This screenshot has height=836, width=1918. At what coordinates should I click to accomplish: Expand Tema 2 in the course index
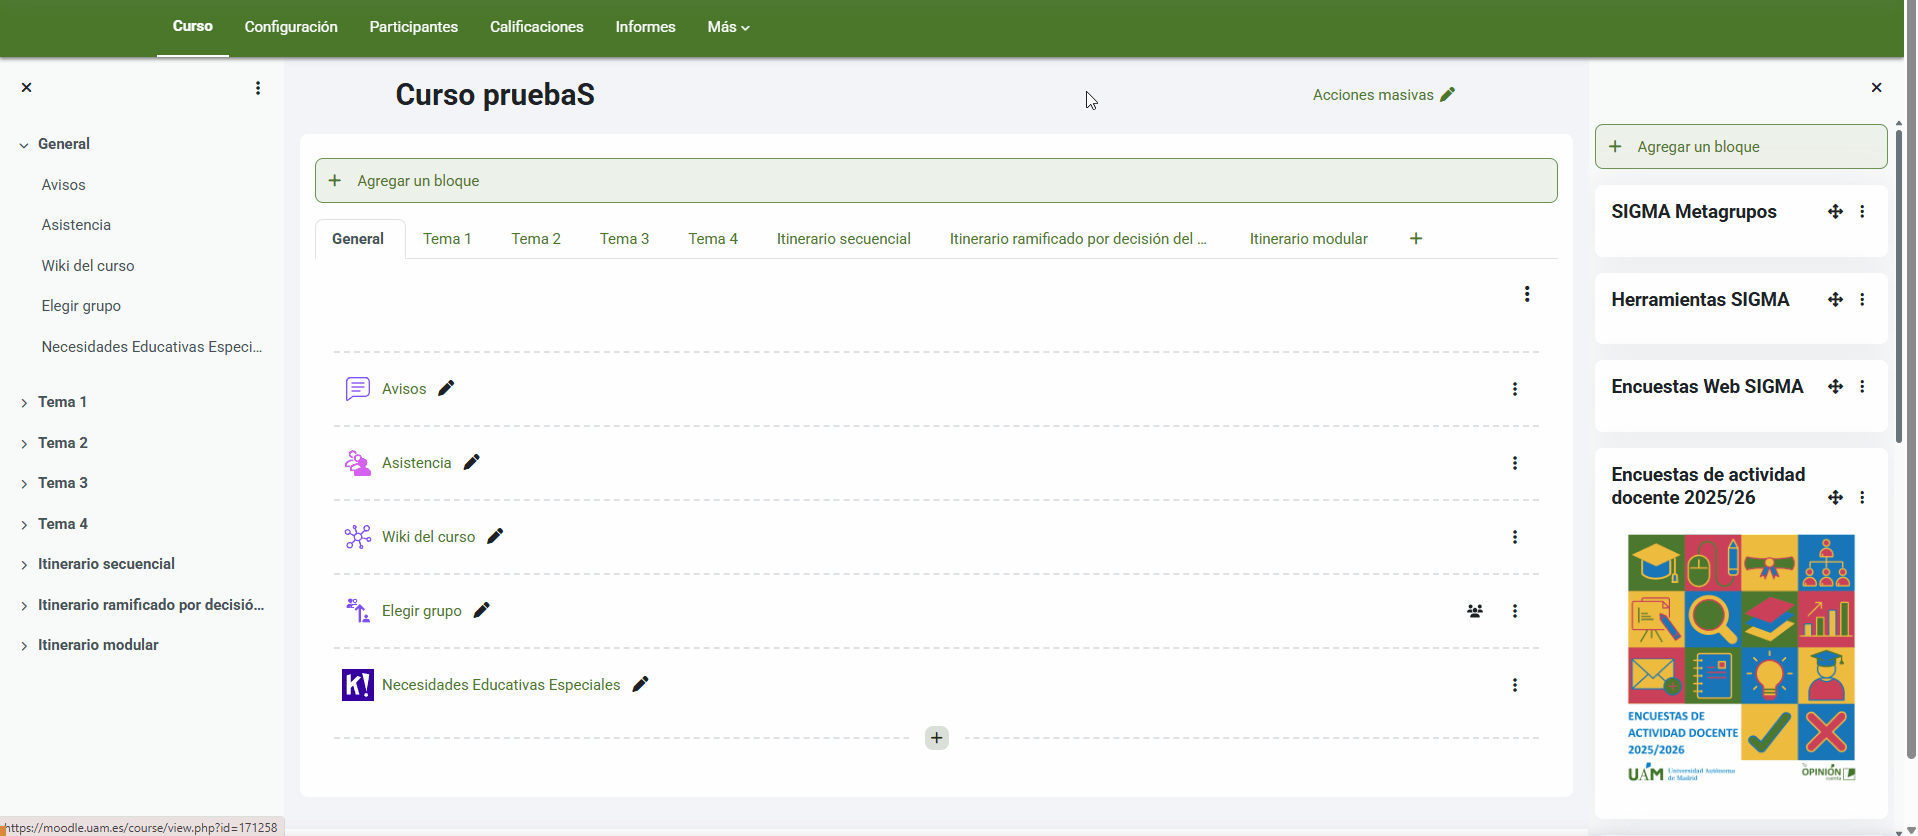pos(24,444)
